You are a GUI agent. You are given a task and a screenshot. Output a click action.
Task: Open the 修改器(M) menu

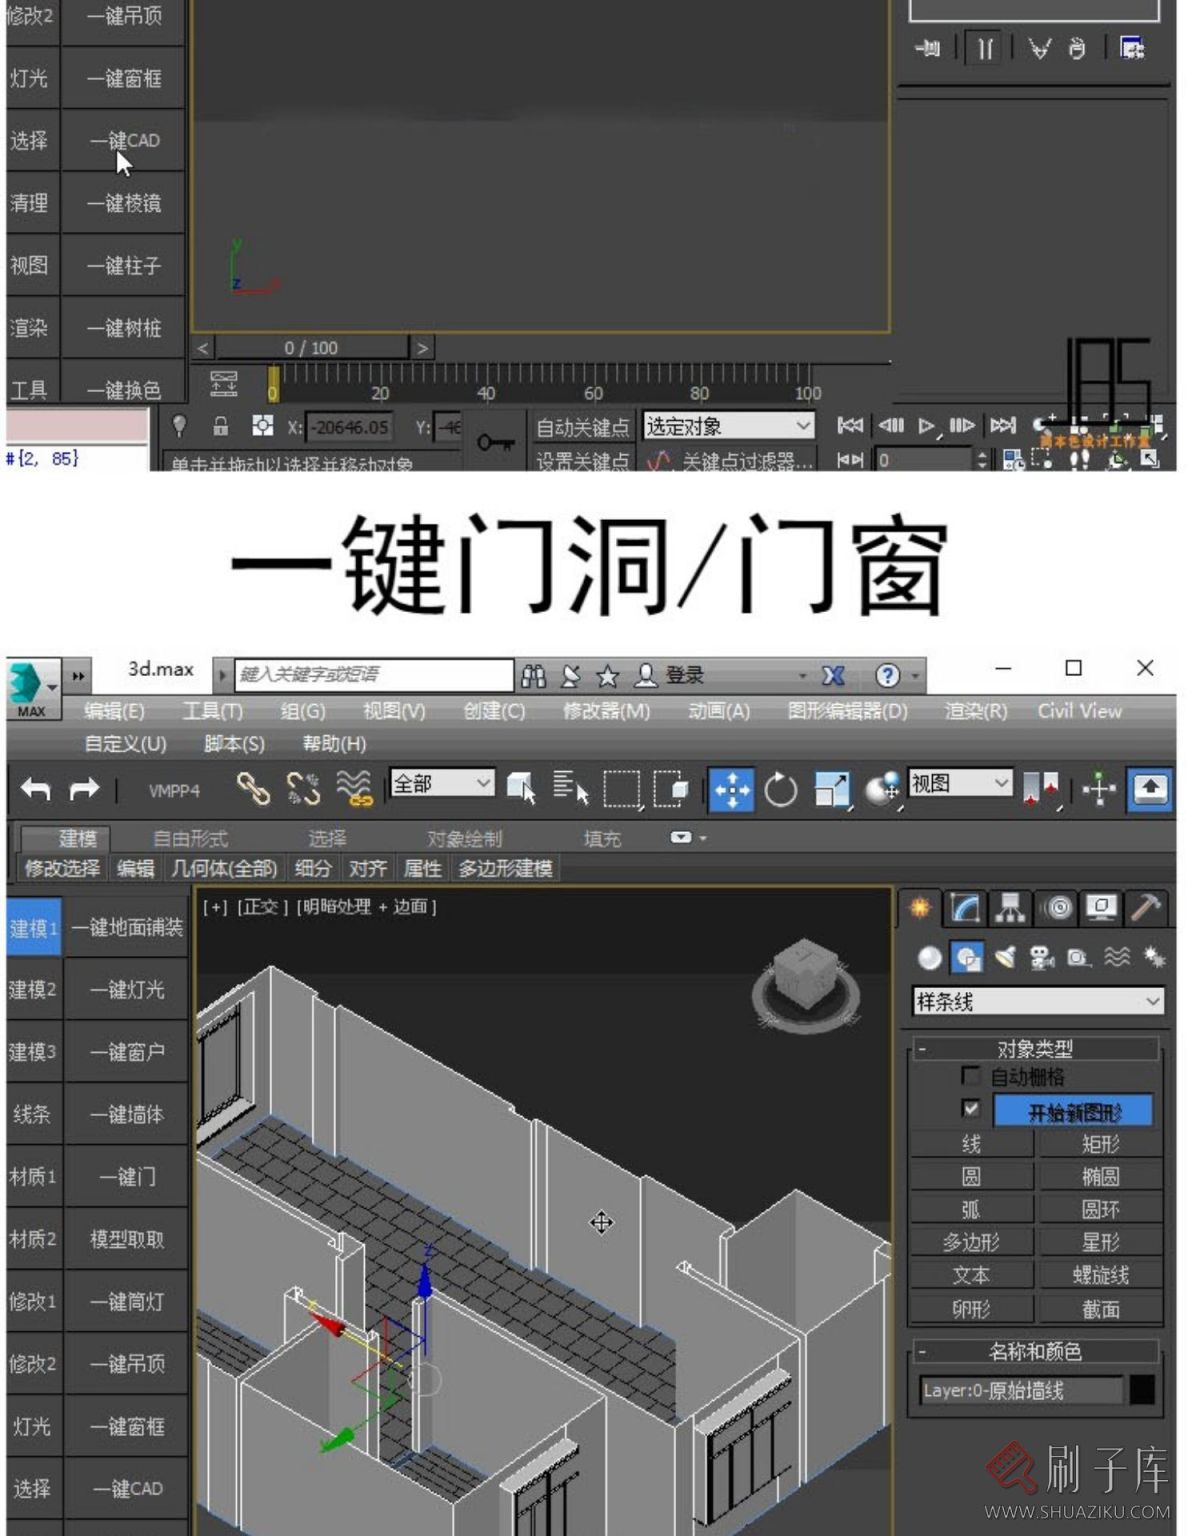coord(606,711)
